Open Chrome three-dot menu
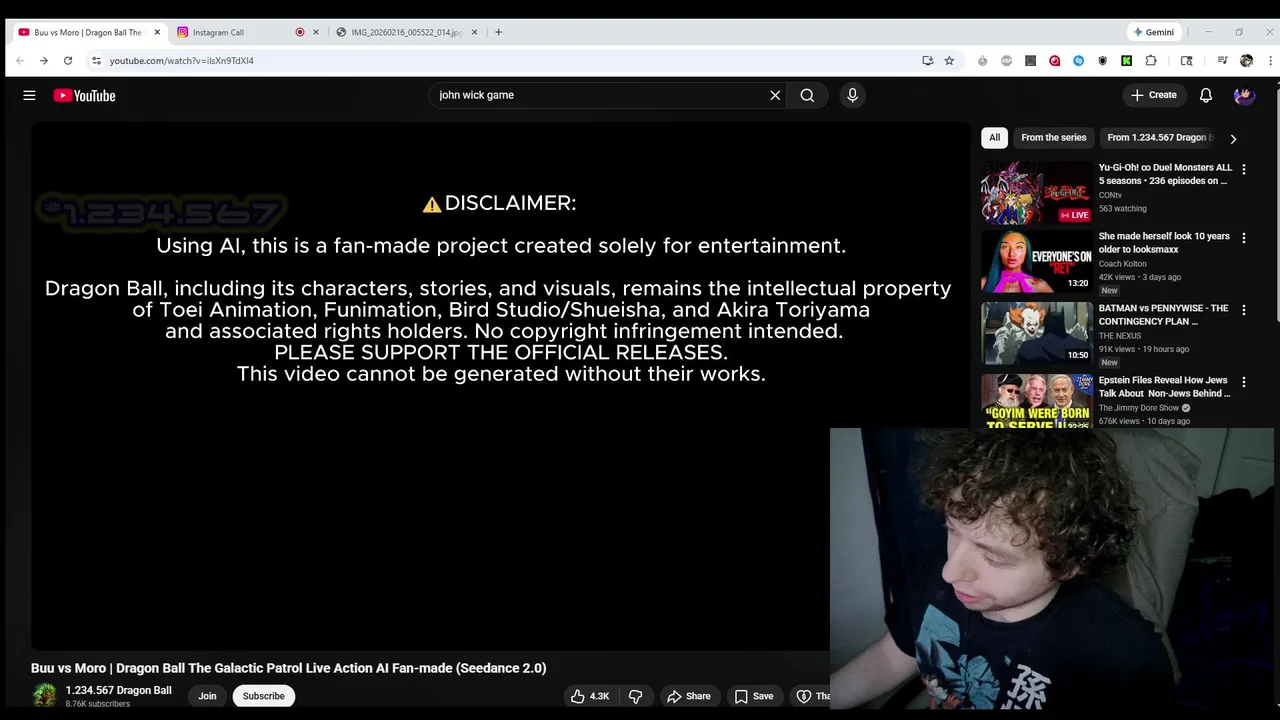 (1270, 61)
